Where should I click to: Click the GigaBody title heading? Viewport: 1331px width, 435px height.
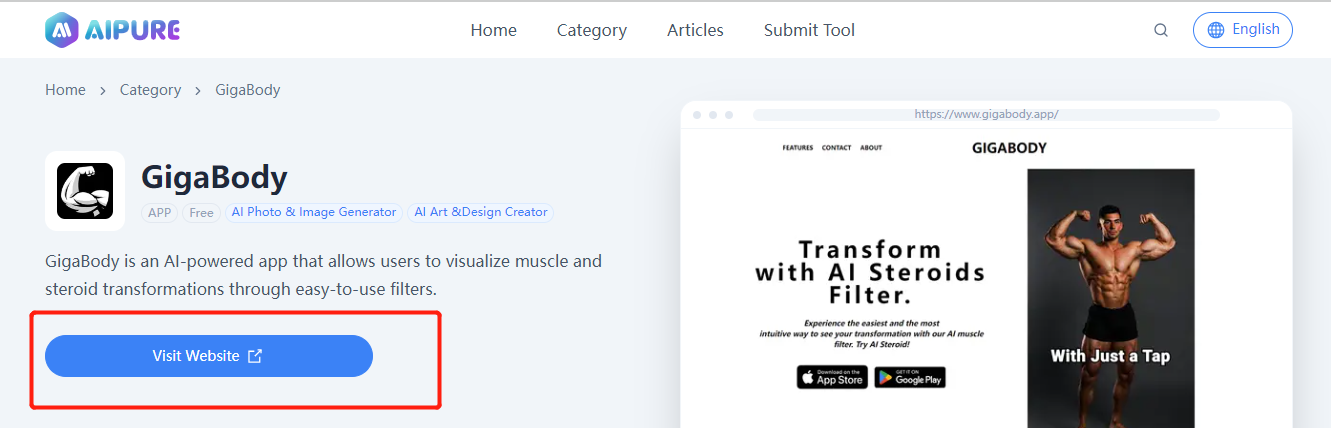click(214, 177)
